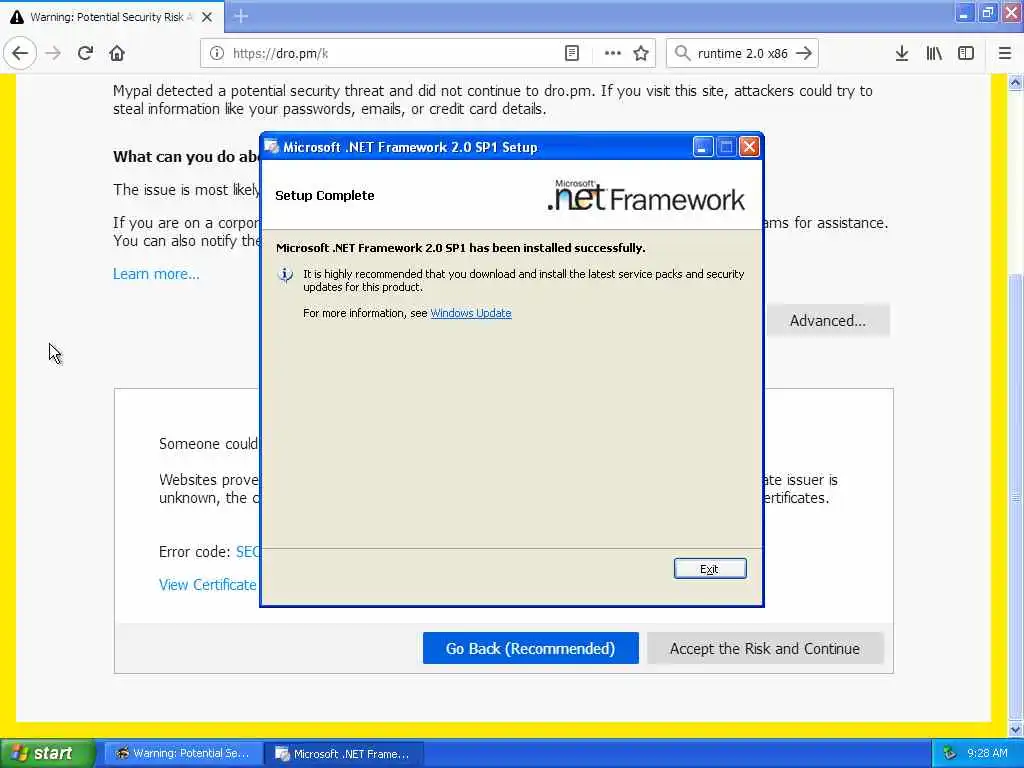Click the Setup Complete heading
Screen dimensions: 1024x768
coord(325,196)
